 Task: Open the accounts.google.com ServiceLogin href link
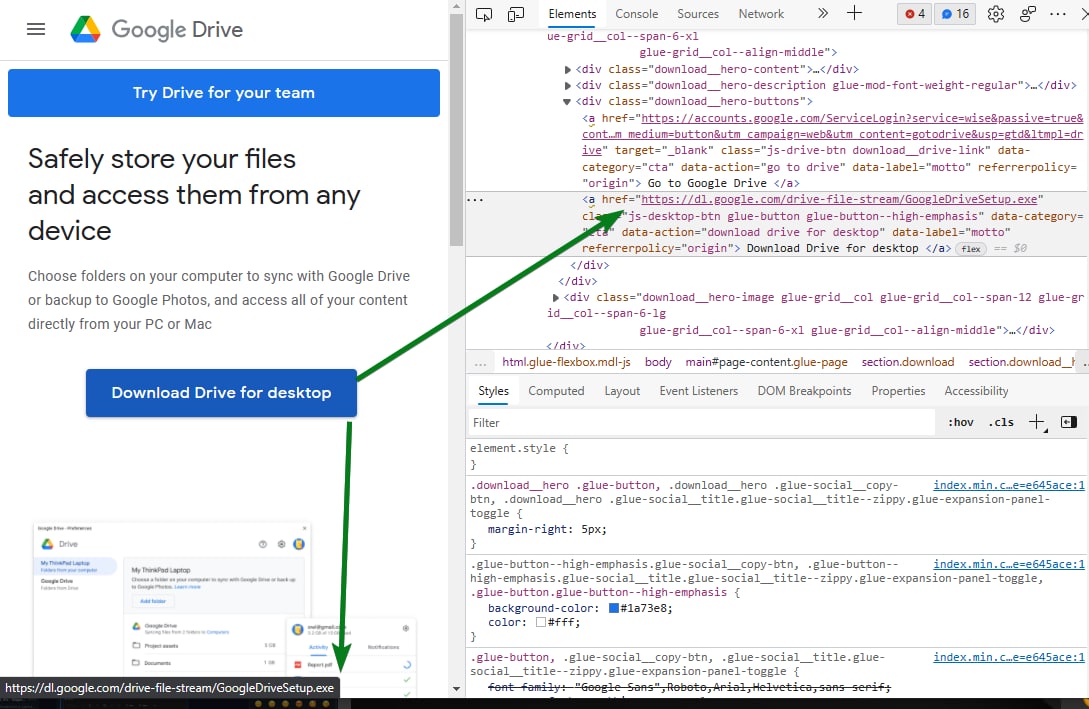tap(832, 134)
